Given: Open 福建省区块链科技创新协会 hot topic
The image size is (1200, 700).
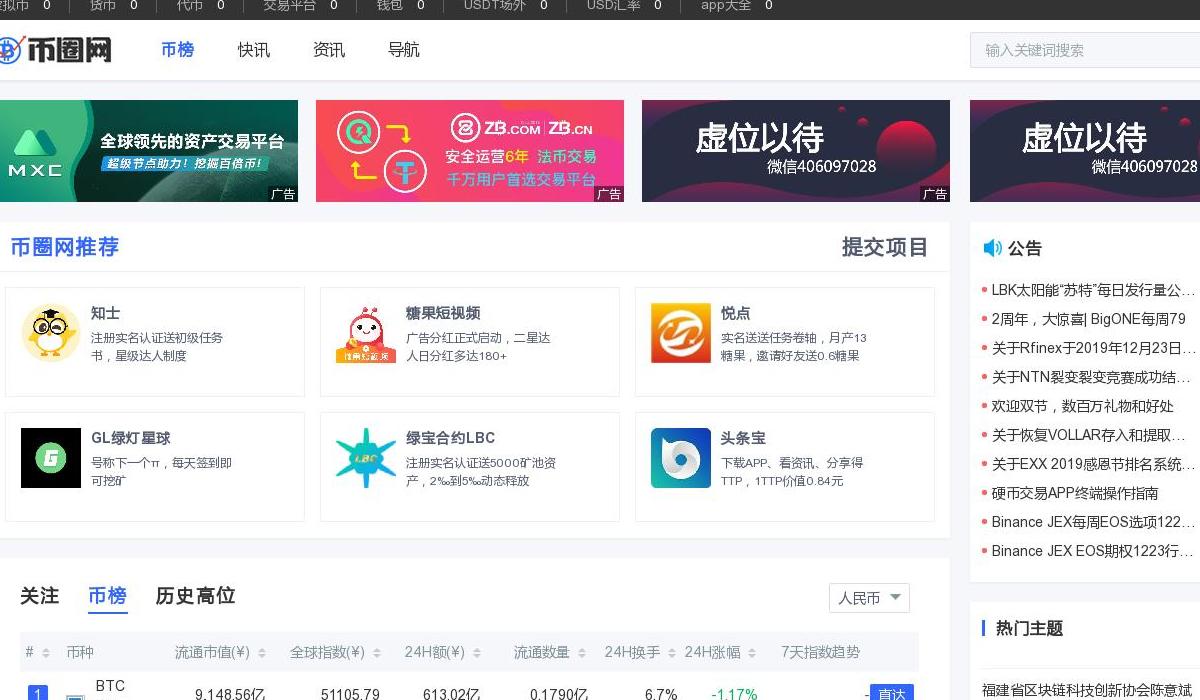Looking at the screenshot, I should (1088, 690).
